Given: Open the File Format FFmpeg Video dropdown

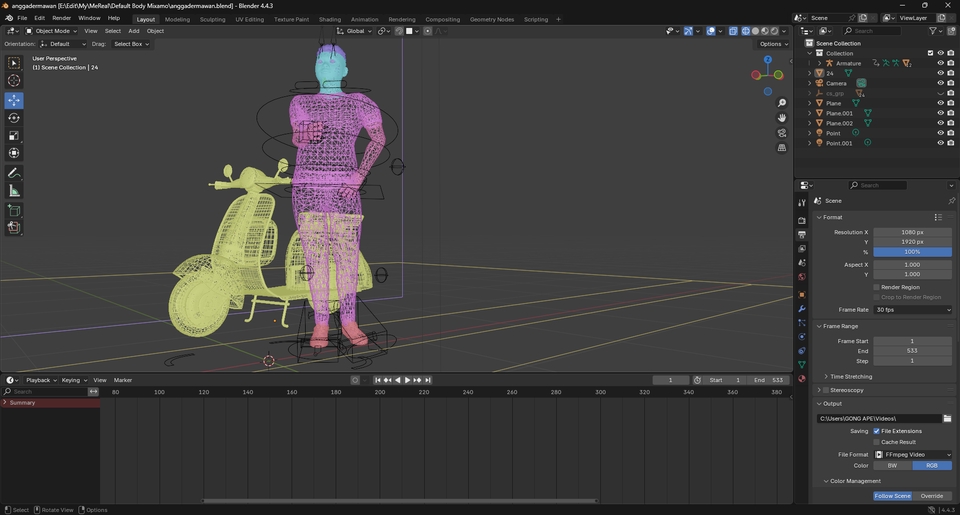Looking at the screenshot, I should pos(912,454).
